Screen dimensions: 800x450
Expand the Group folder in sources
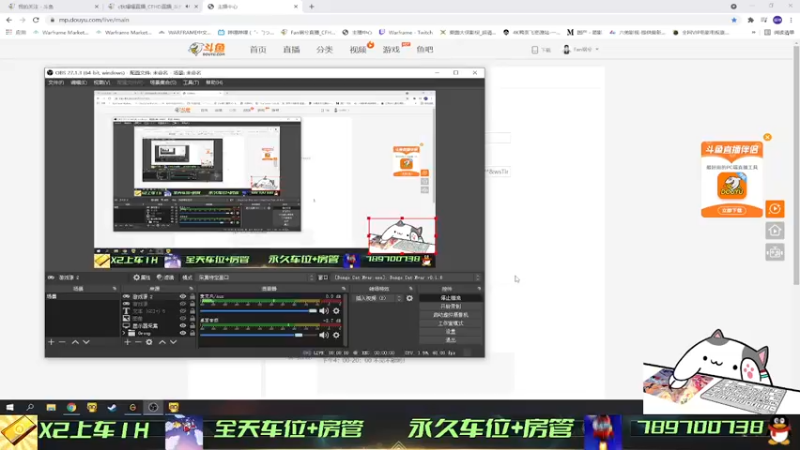(124, 333)
